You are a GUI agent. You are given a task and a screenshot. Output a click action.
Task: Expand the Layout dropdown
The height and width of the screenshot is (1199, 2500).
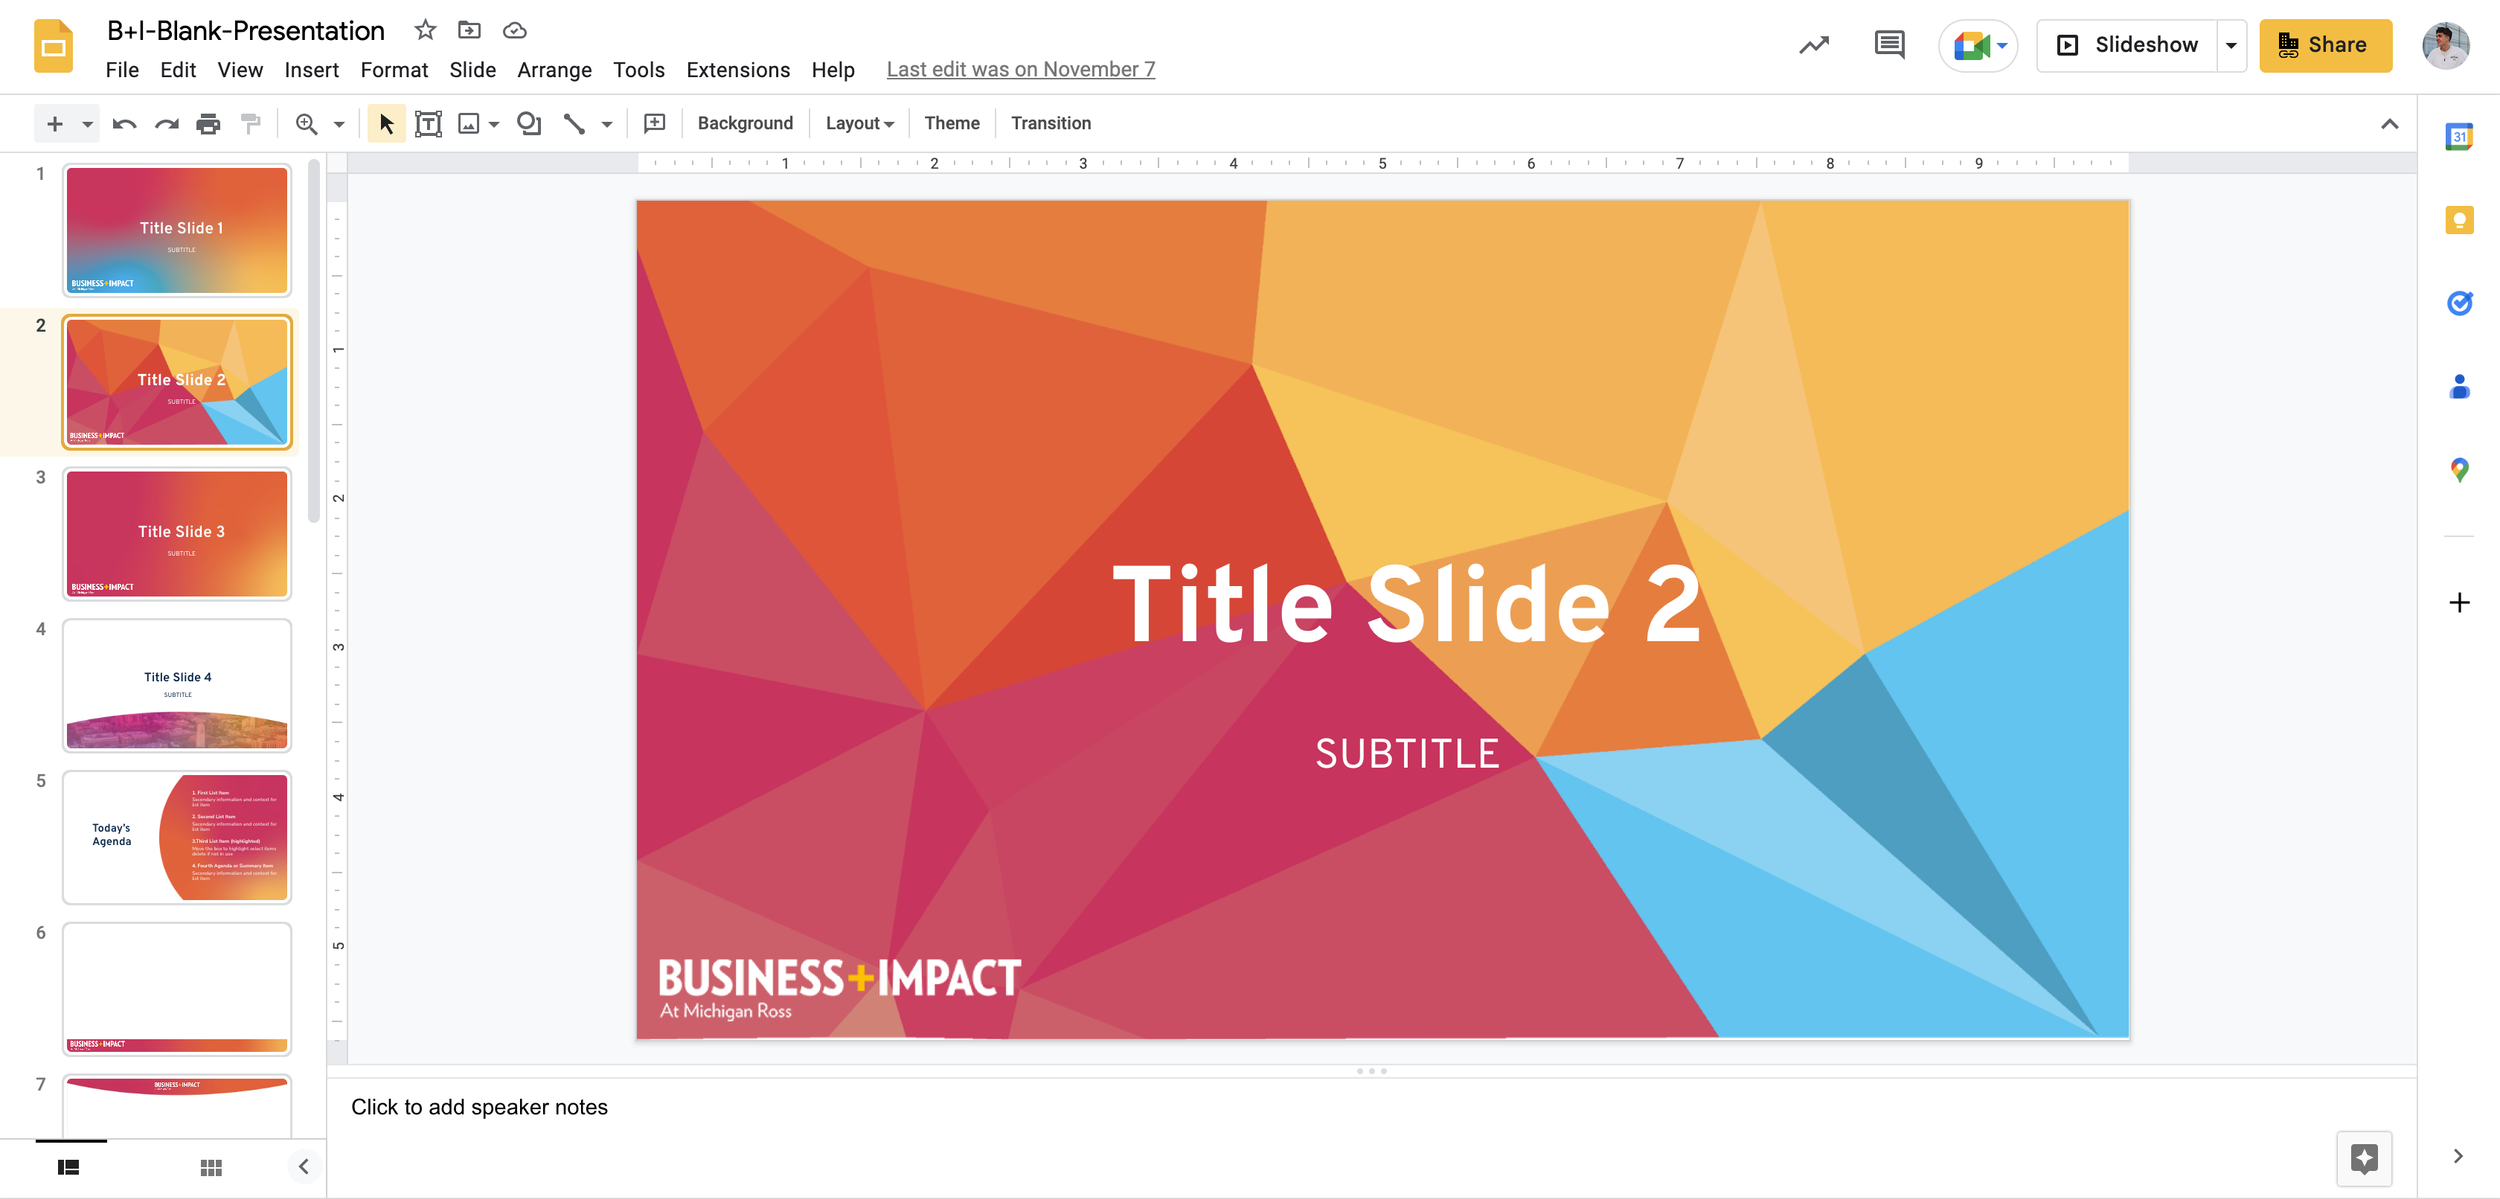(859, 123)
